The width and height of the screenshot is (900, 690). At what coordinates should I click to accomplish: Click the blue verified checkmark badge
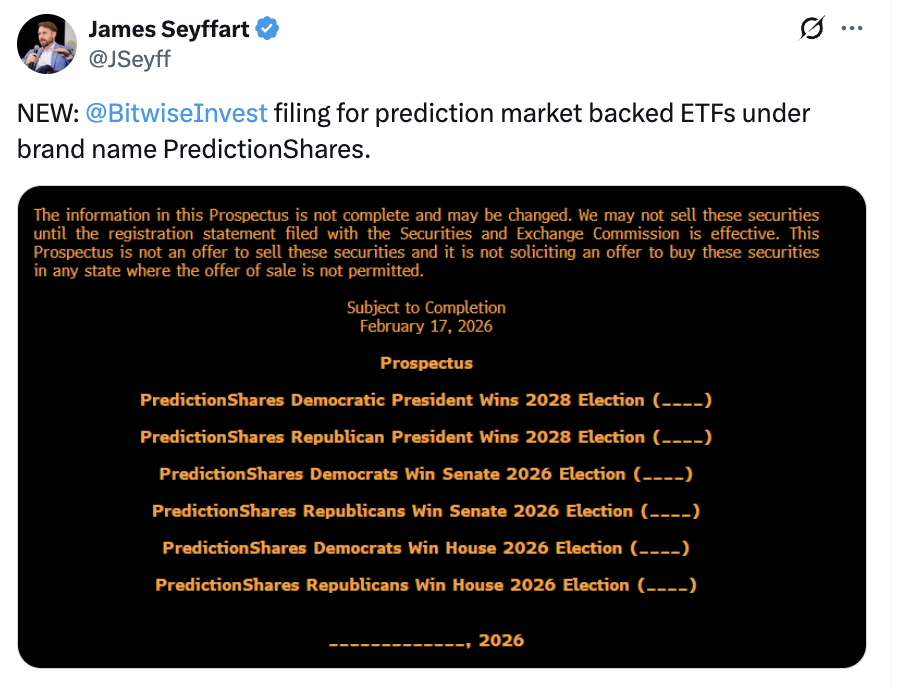266,29
